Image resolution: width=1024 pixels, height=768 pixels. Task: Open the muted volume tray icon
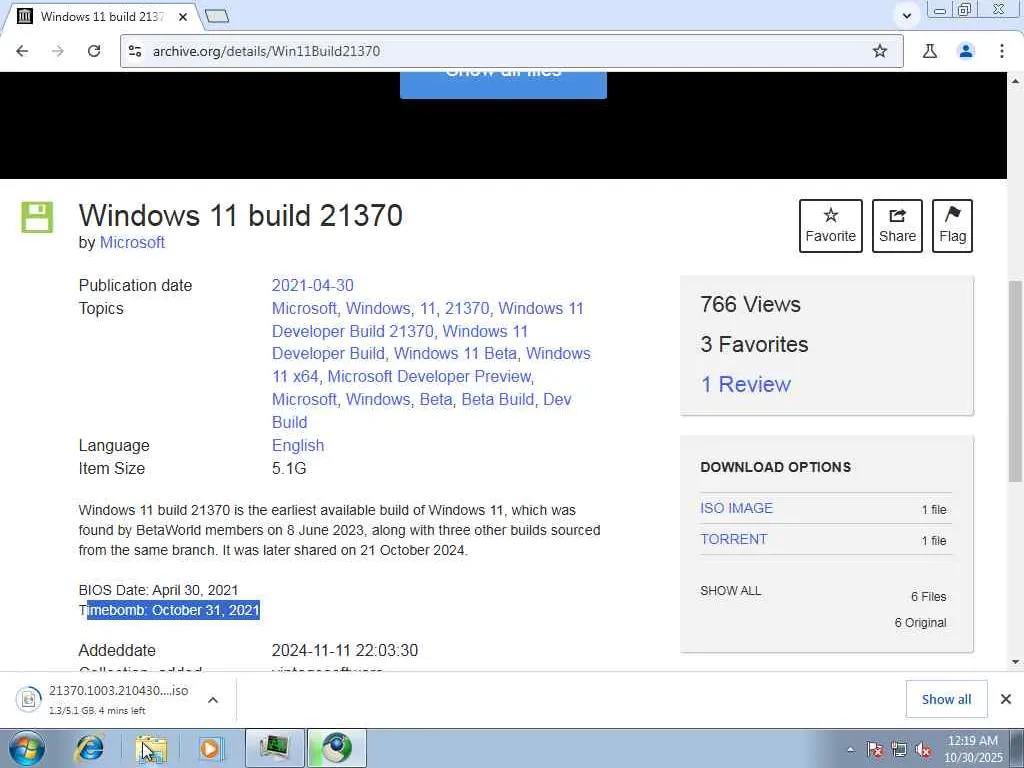tap(923, 750)
